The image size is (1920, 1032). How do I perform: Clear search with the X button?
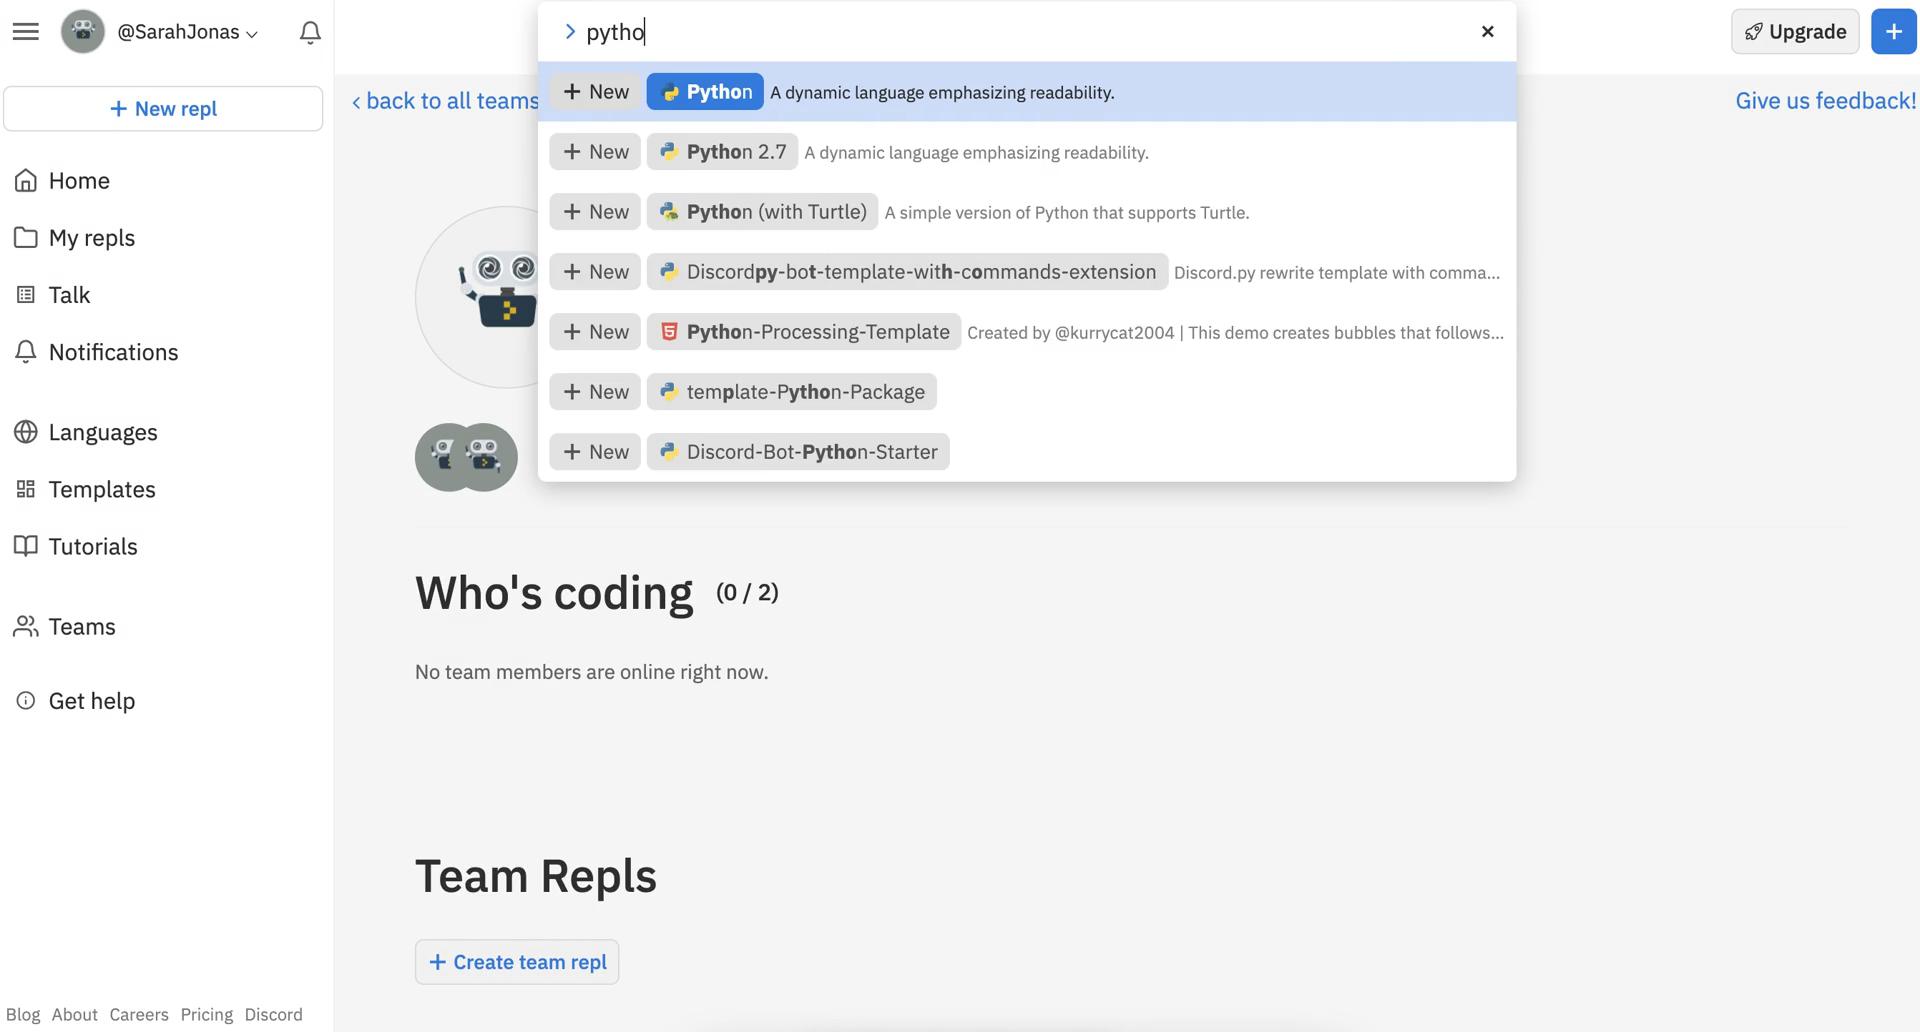1488,32
